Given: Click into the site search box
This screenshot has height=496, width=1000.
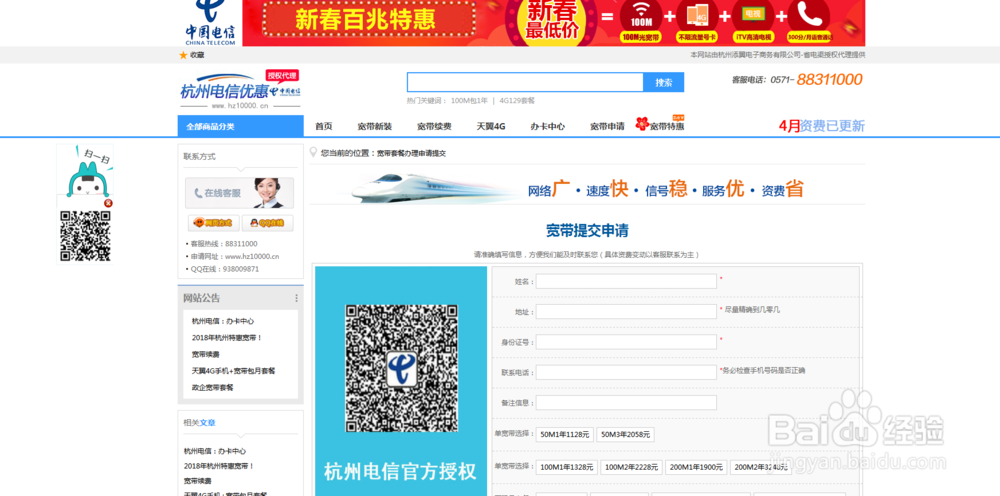Looking at the screenshot, I should click(525, 82).
